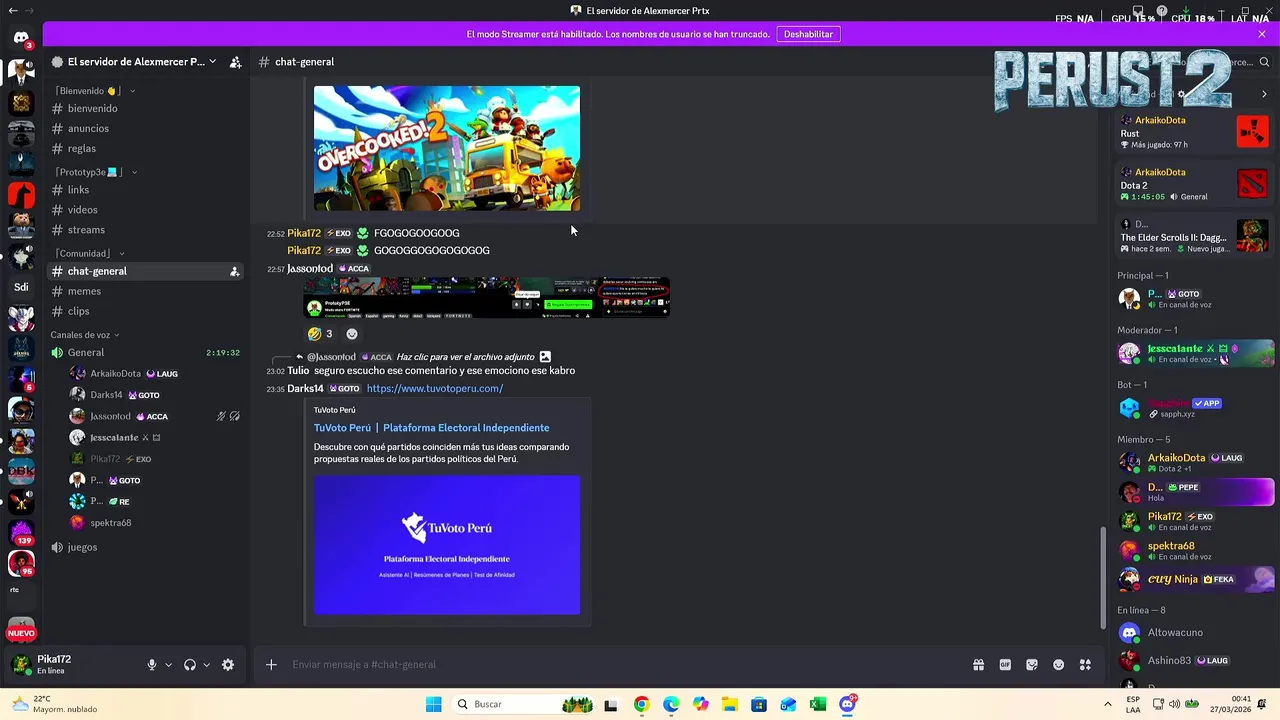Toggle microphone mute in user panel
1280x720 pixels.
(152, 665)
